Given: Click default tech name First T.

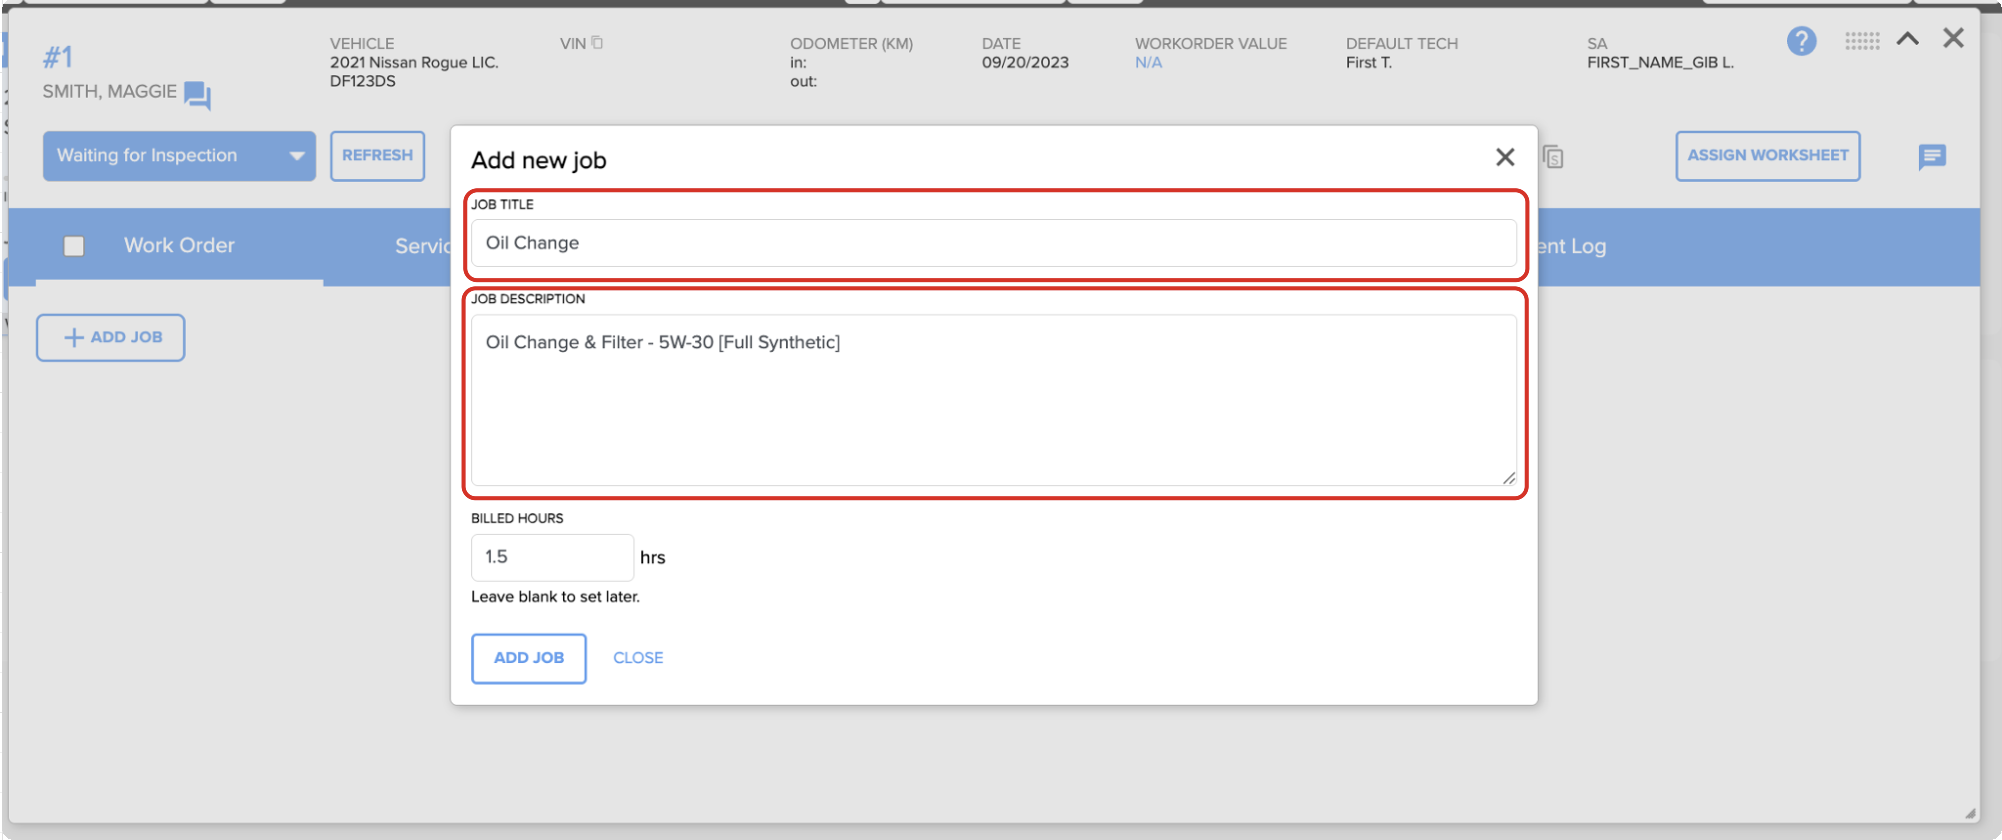Looking at the screenshot, I should [x=1369, y=63].
